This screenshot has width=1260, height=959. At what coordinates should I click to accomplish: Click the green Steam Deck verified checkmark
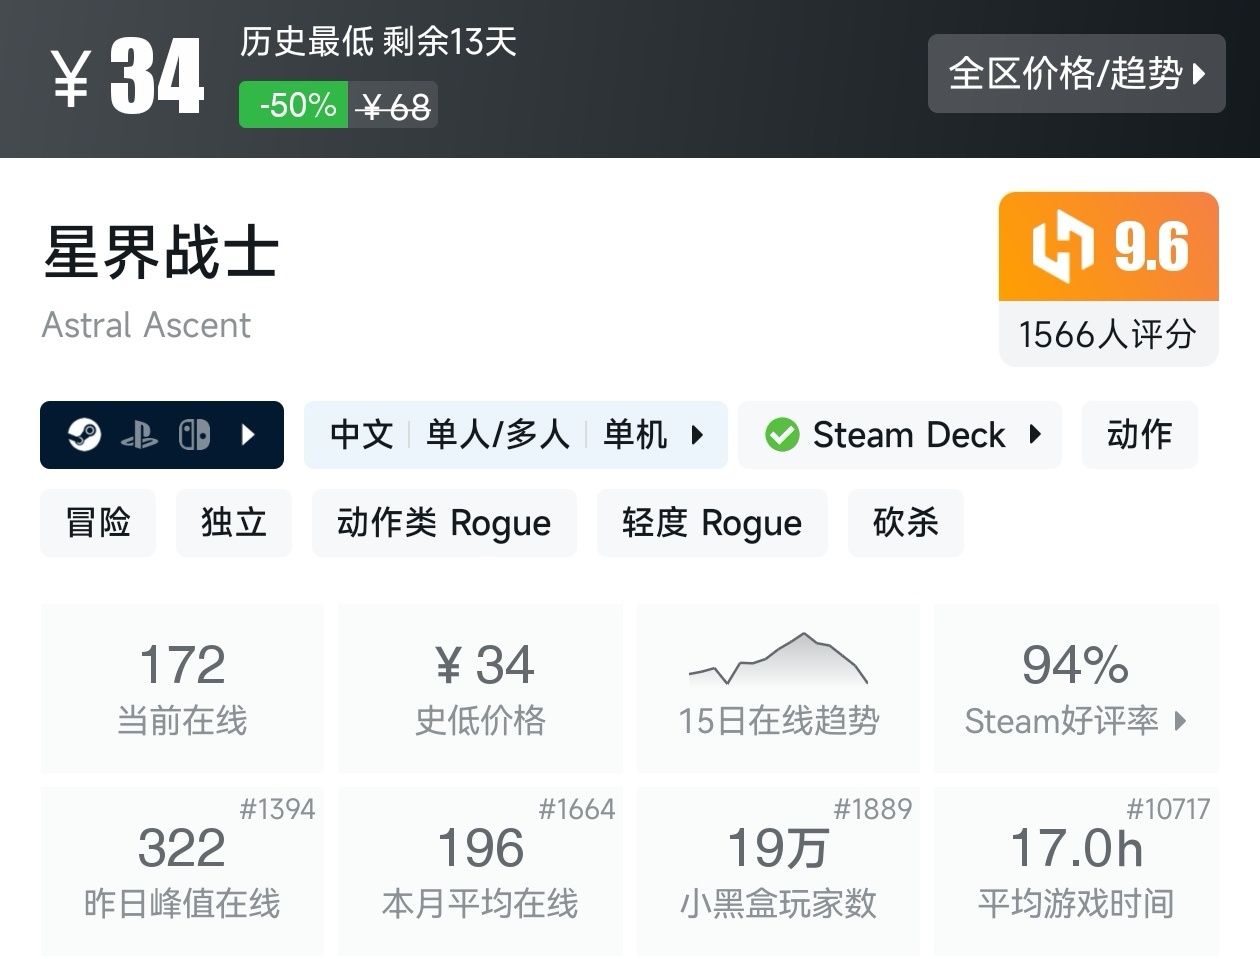pos(782,435)
